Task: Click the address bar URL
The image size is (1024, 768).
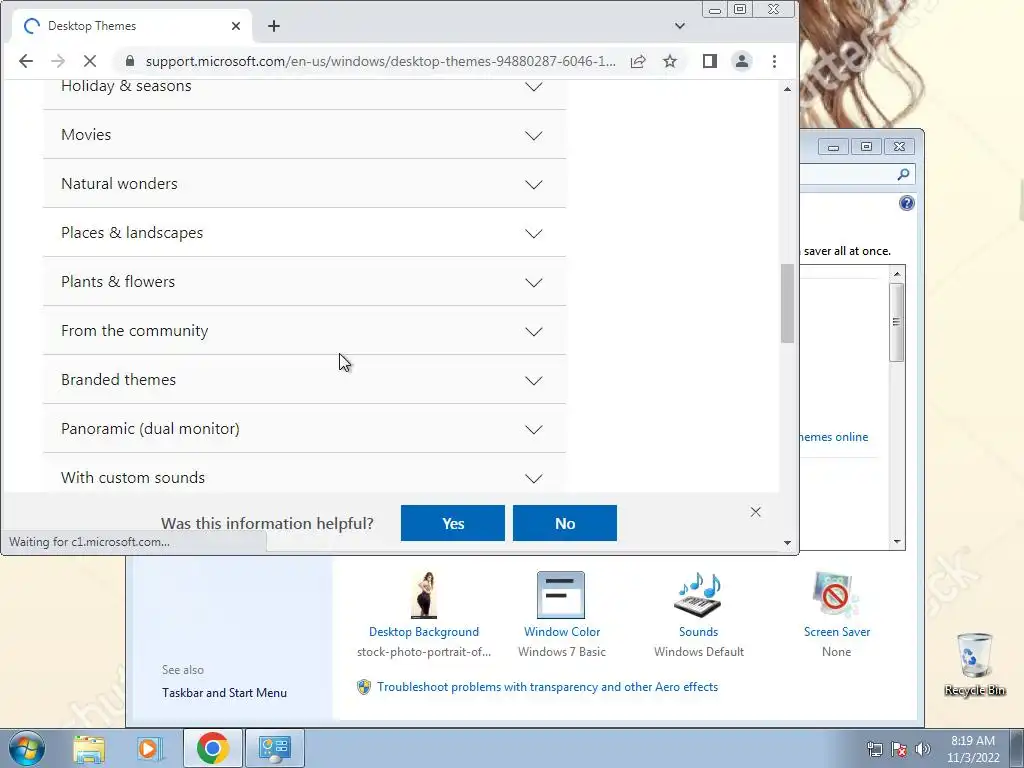Action: coord(380,61)
